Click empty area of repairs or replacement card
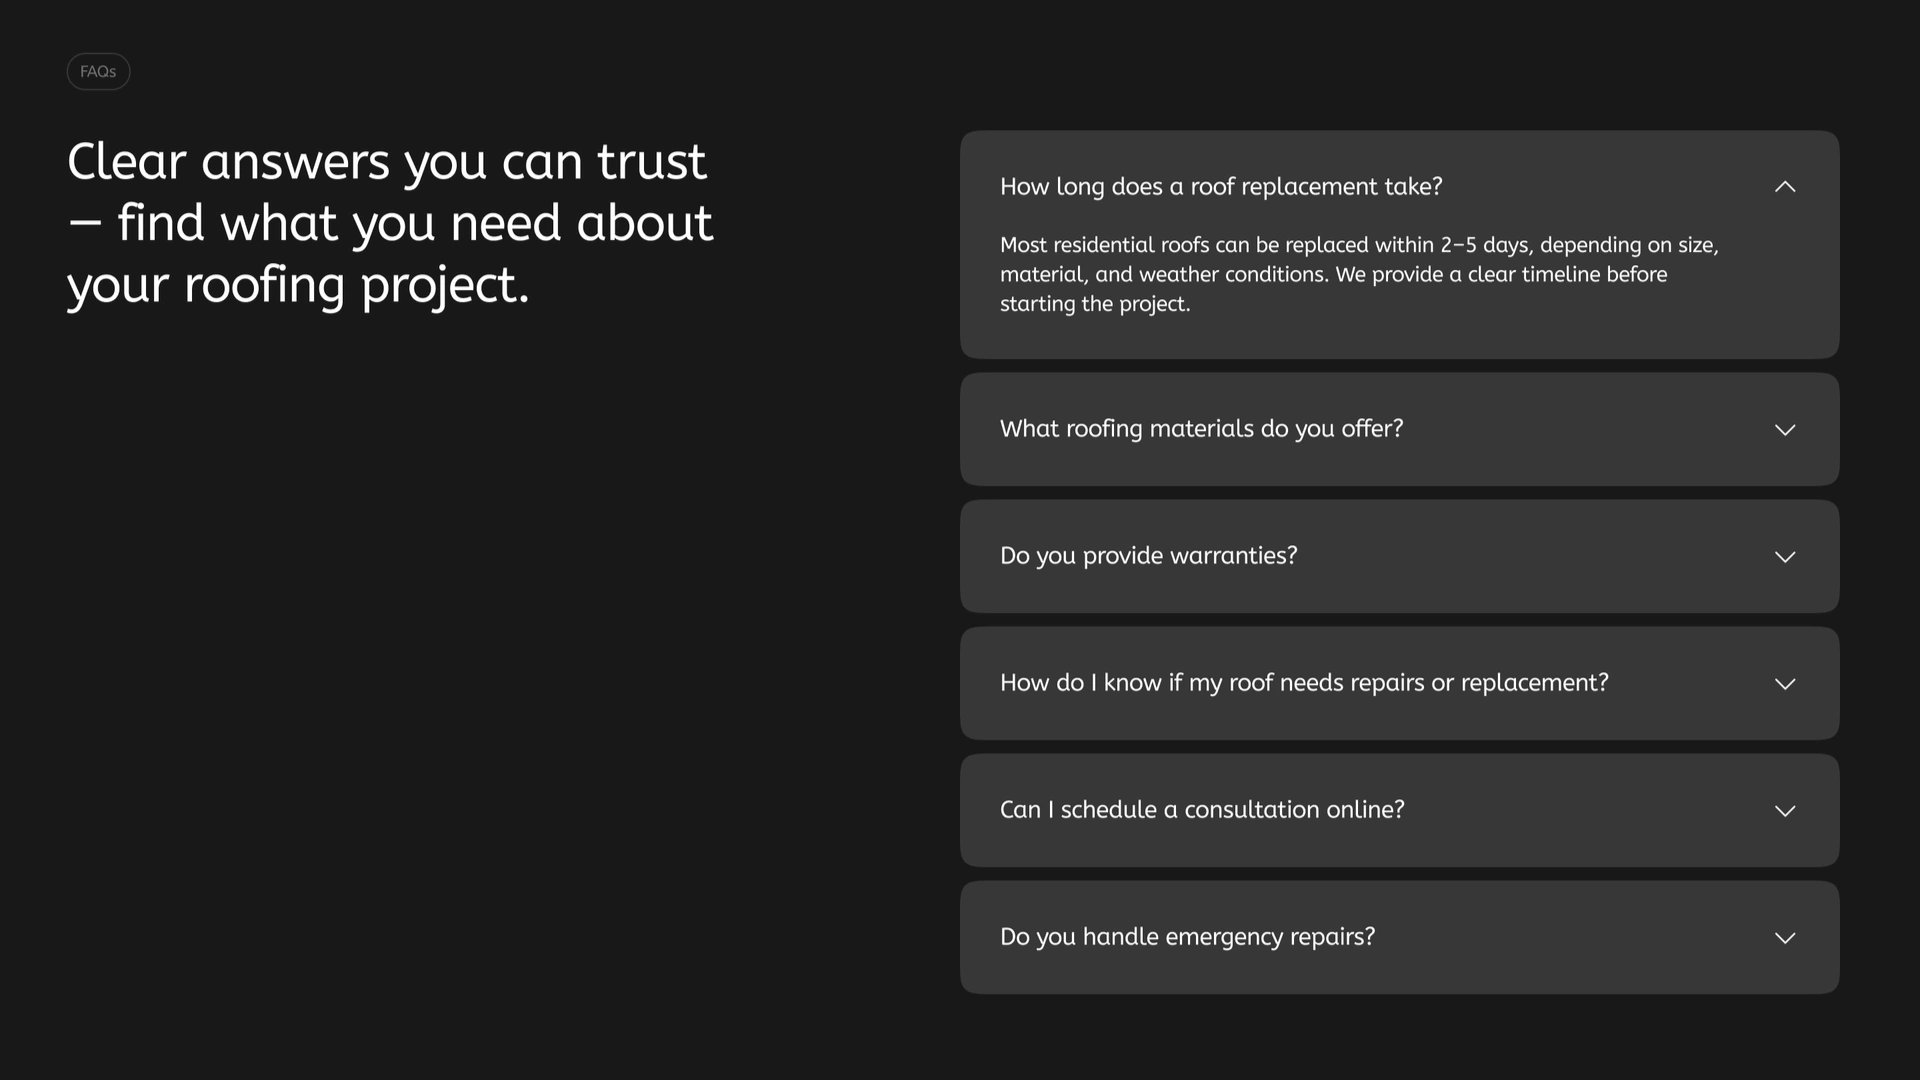1920x1080 pixels. click(1690, 684)
